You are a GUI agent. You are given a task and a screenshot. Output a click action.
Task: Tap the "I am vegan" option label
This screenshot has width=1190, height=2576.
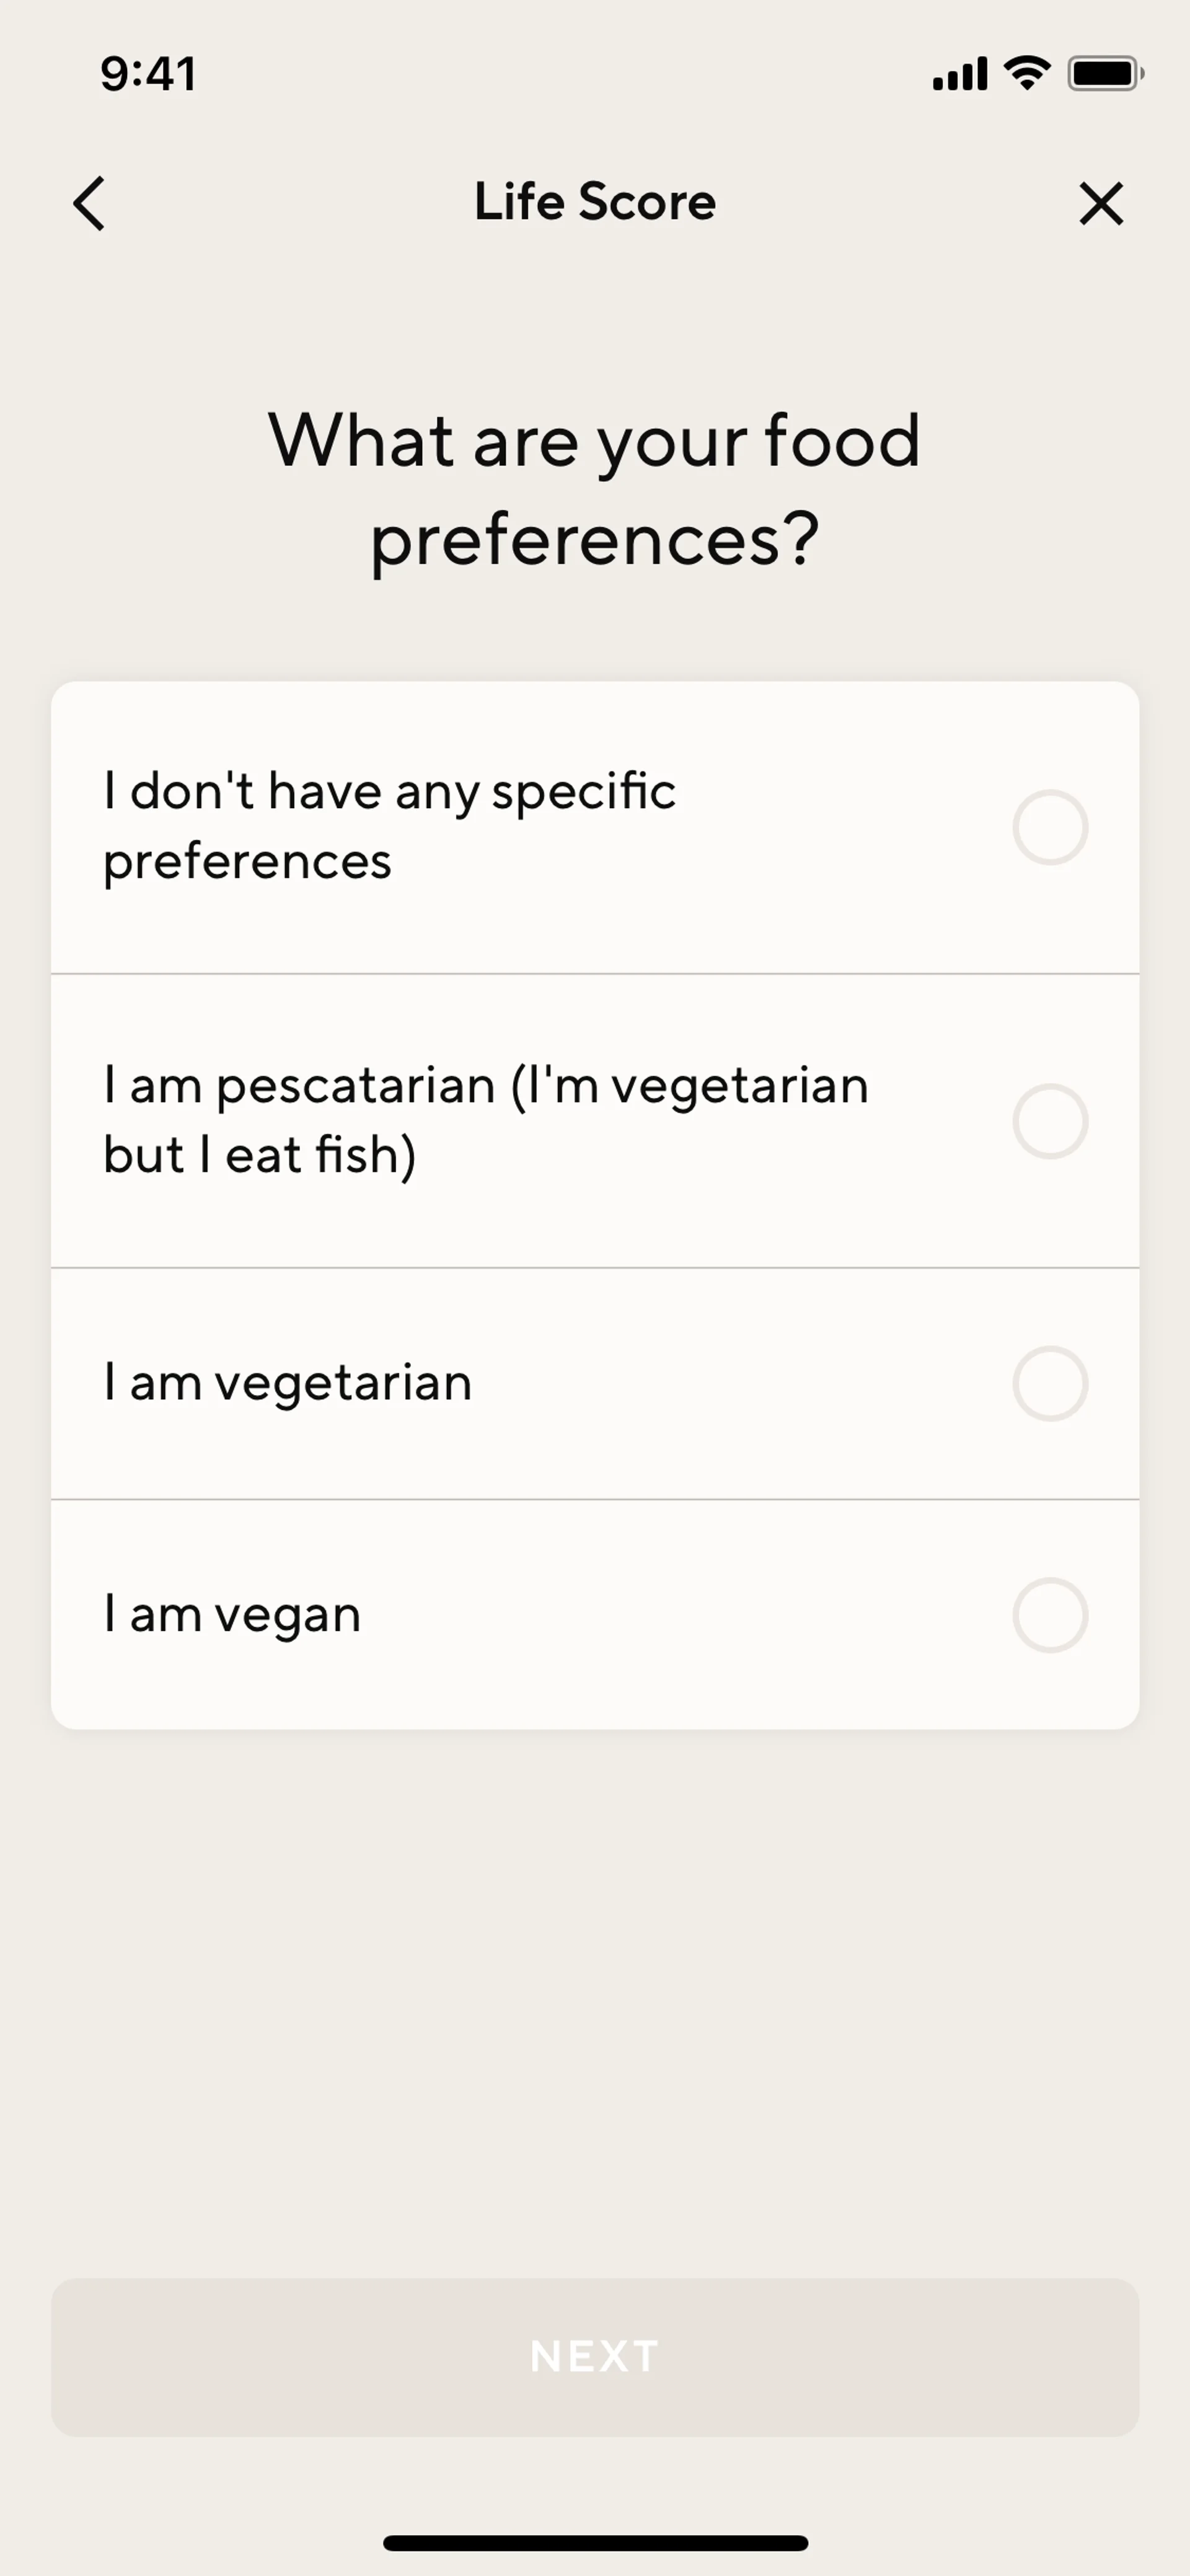point(232,1615)
